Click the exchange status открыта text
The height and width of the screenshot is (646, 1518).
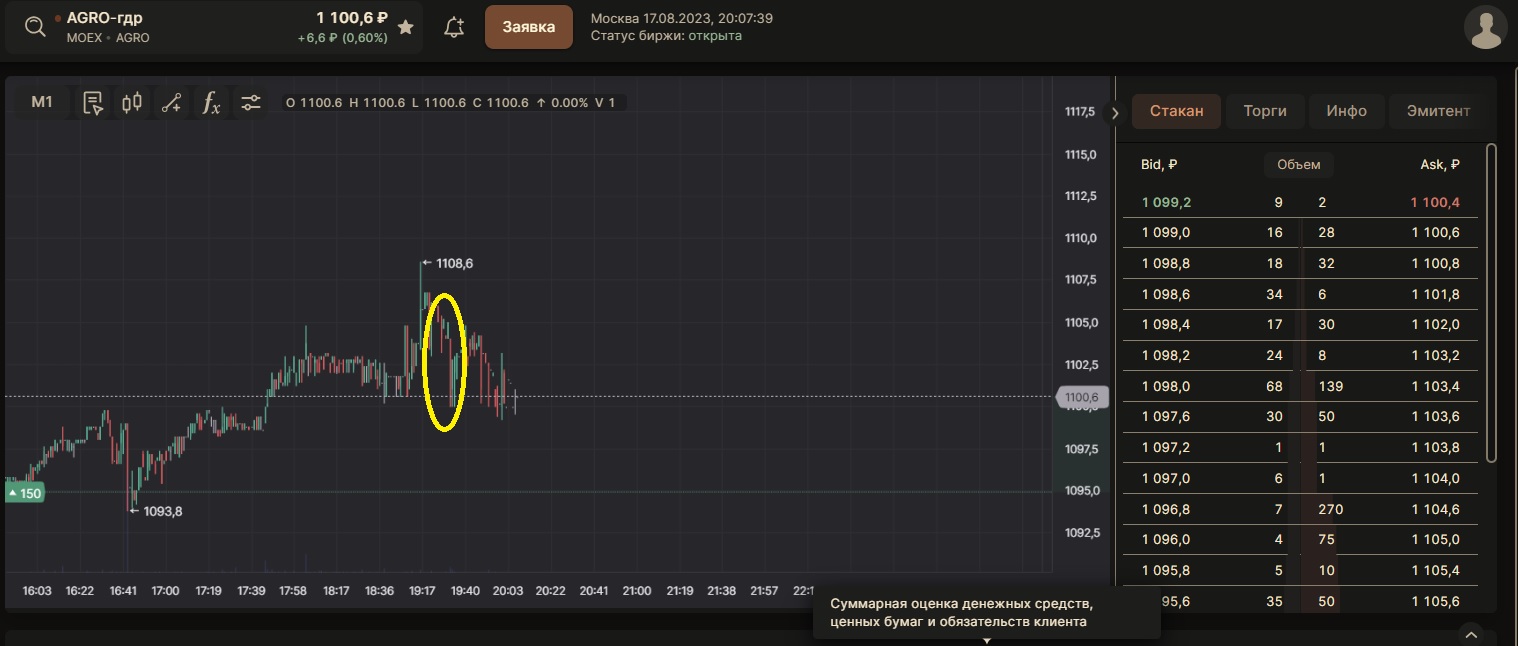pyautogui.click(x=715, y=36)
